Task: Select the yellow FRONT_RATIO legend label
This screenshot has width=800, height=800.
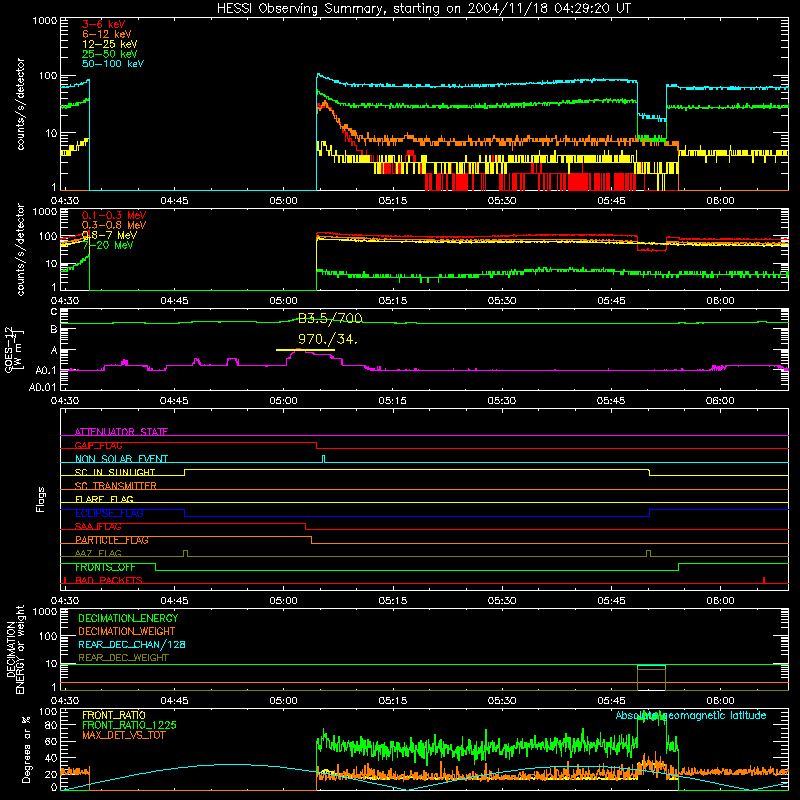Action: [114, 715]
